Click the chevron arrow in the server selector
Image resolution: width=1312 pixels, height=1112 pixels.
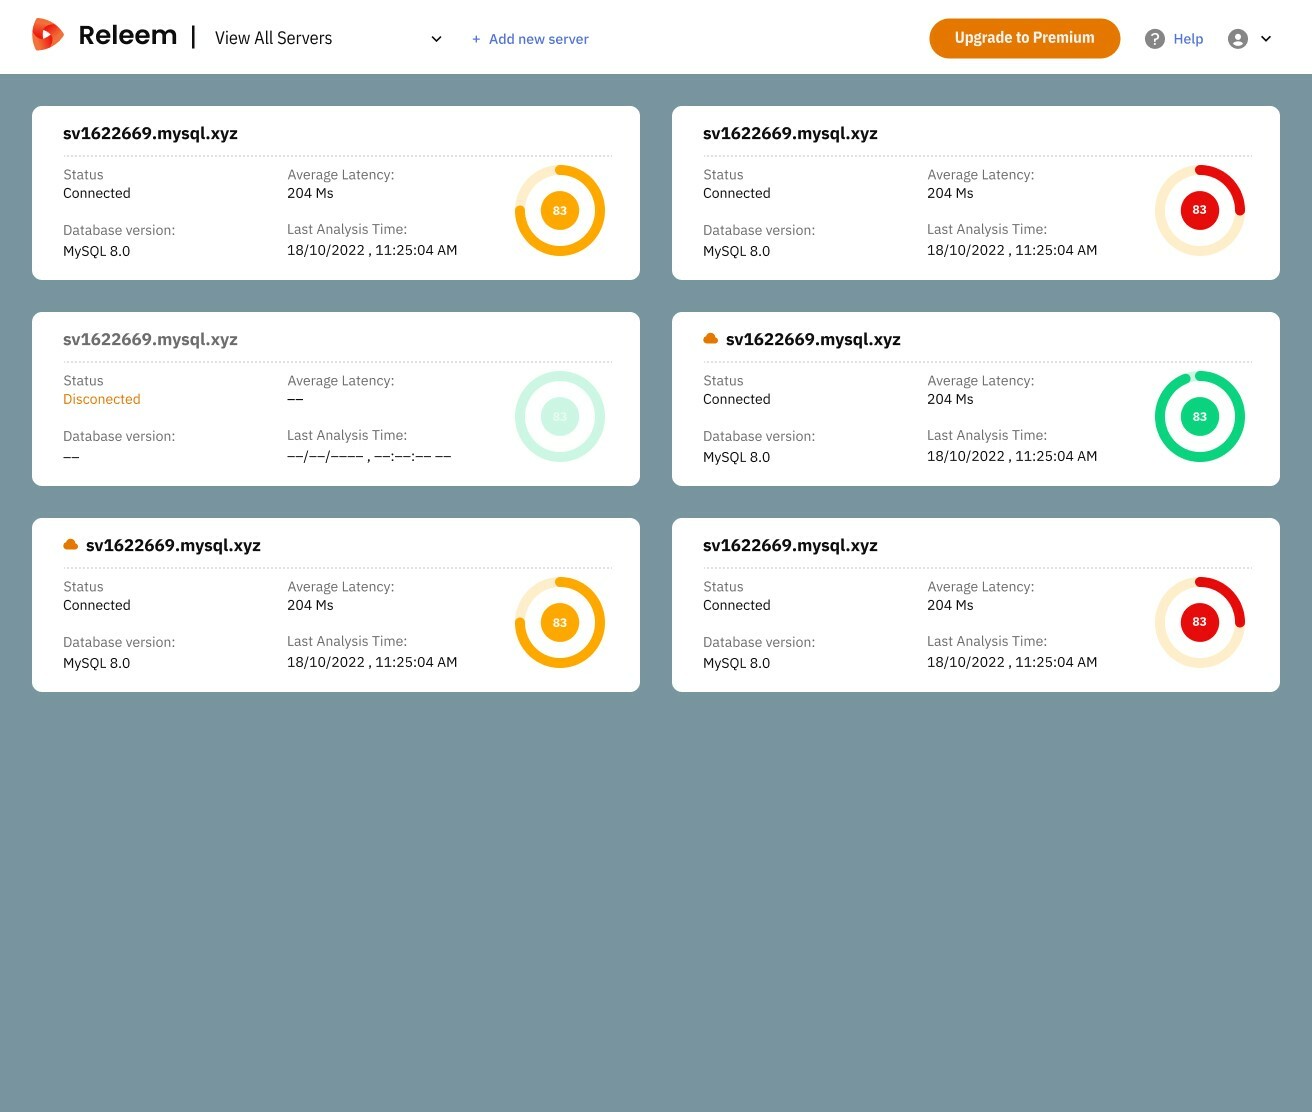(436, 39)
